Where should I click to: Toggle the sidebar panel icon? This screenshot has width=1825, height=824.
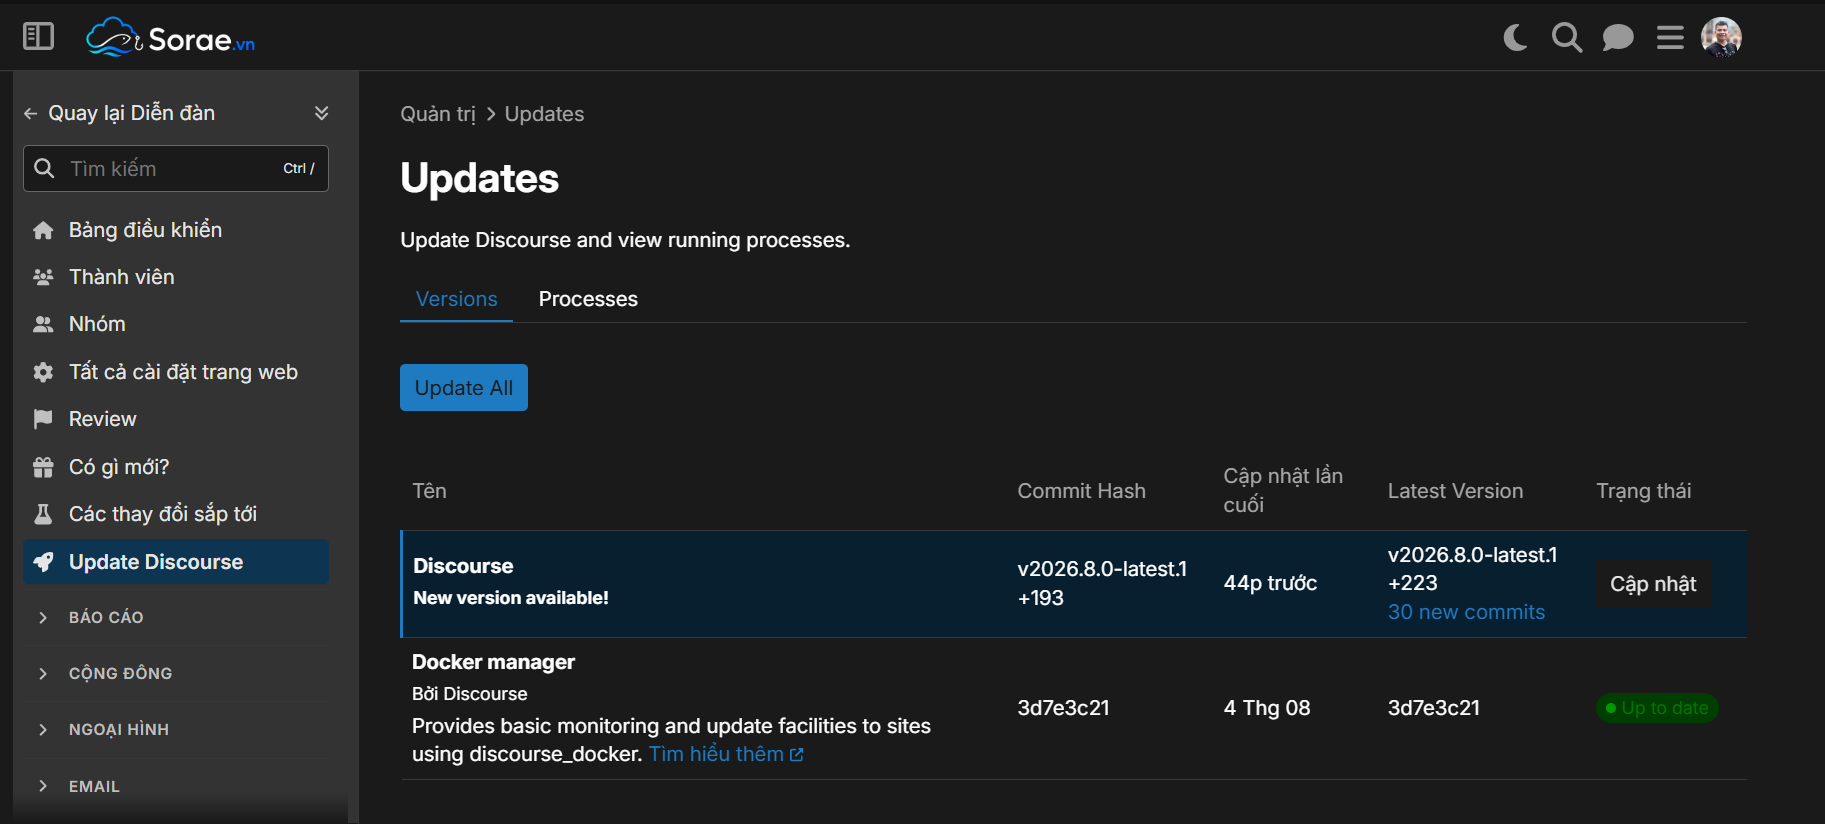point(38,37)
